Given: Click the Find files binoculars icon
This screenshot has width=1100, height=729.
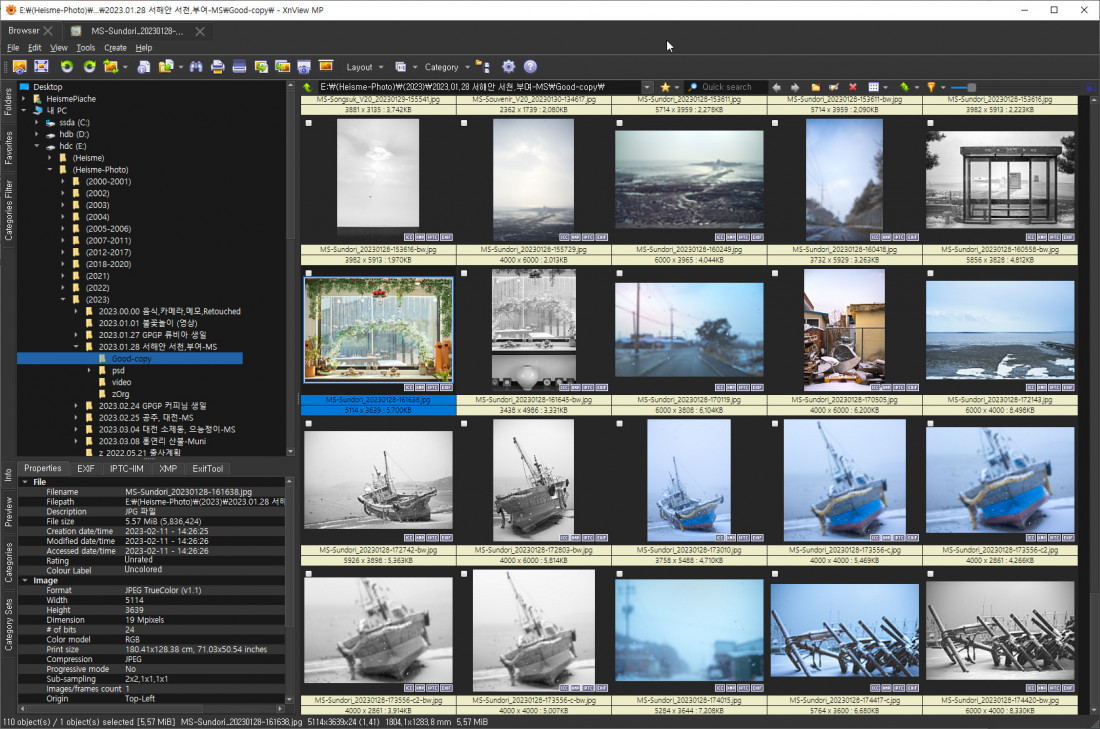Looking at the screenshot, I should 196,67.
